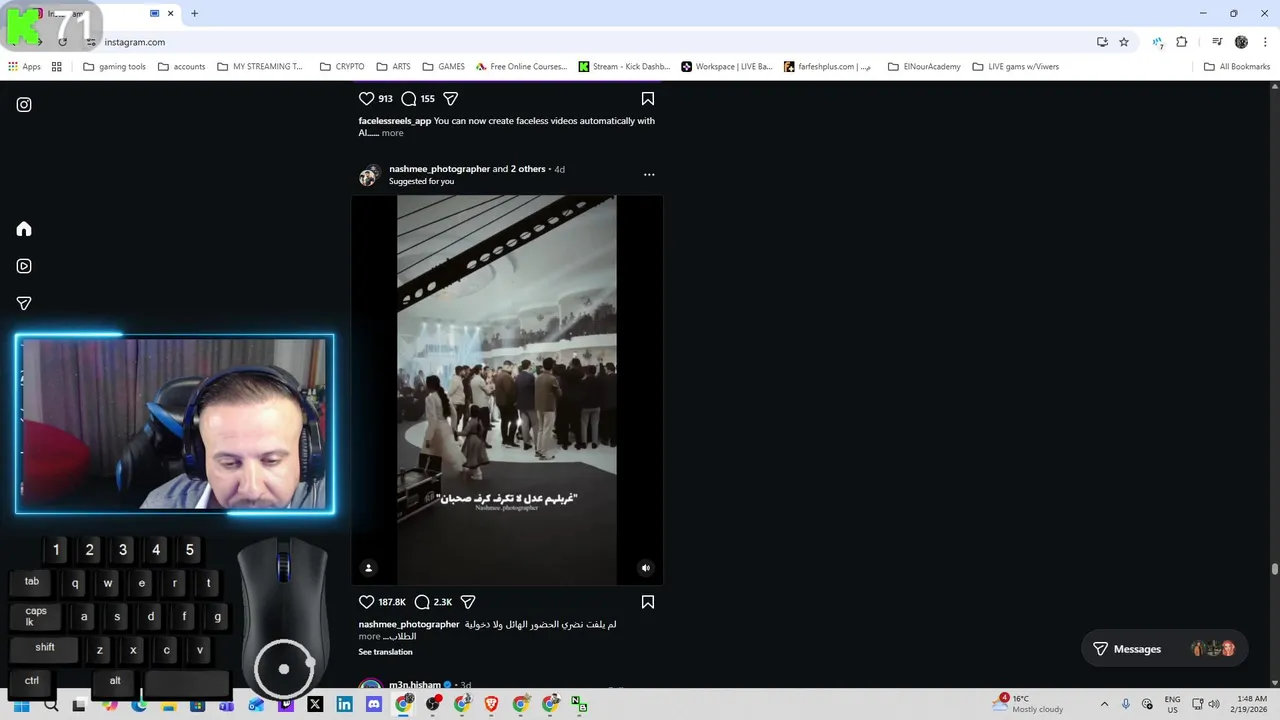Open the Apps bookmarks shortcut
This screenshot has height=720, width=1280.
coord(24,67)
